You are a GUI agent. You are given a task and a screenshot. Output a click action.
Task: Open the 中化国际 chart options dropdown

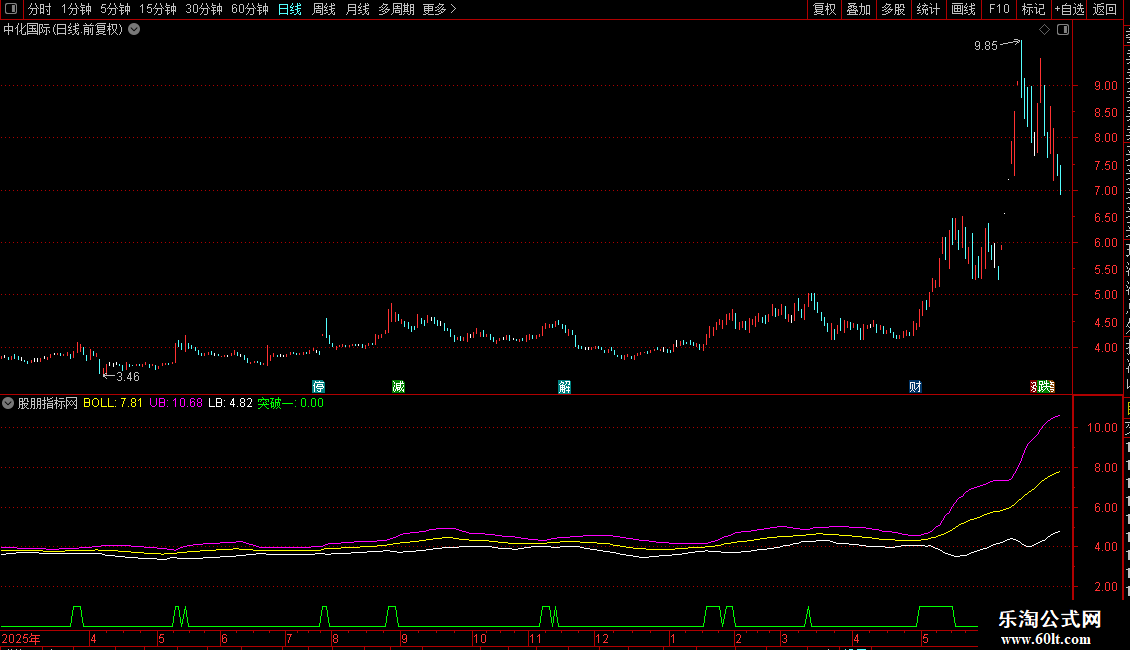[x=134, y=30]
